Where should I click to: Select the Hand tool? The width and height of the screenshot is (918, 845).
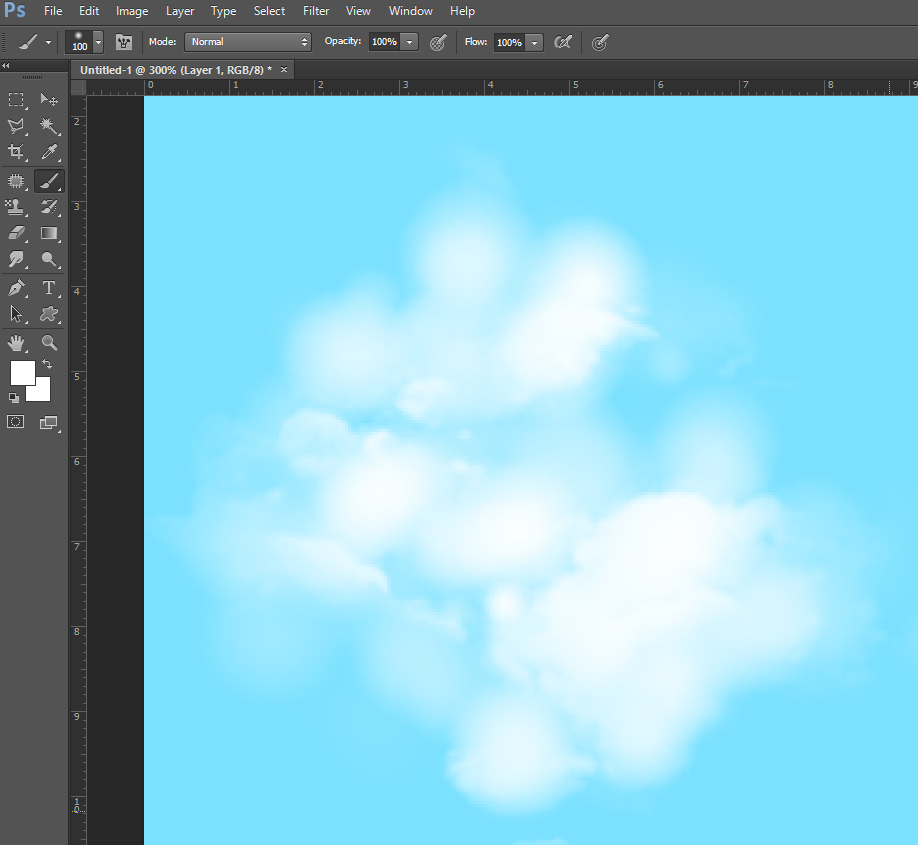[16, 343]
